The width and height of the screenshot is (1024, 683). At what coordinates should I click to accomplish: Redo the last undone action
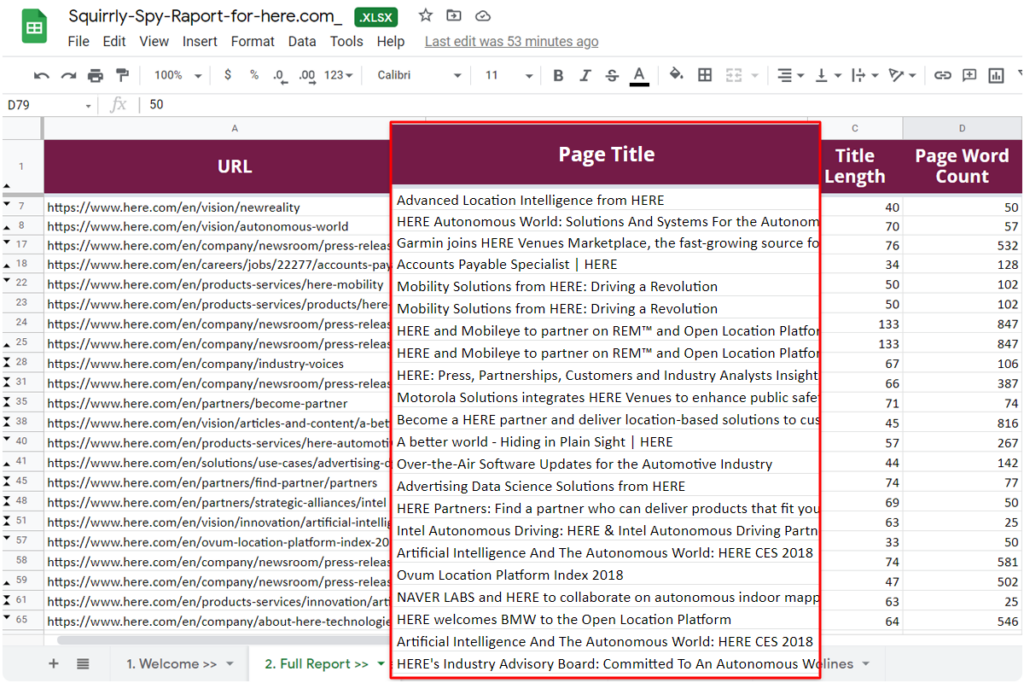click(69, 76)
